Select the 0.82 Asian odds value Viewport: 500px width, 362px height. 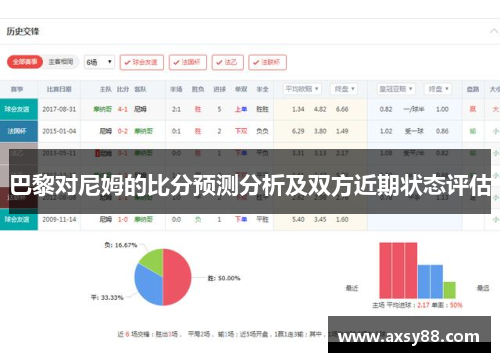click(x=386, y=109)
